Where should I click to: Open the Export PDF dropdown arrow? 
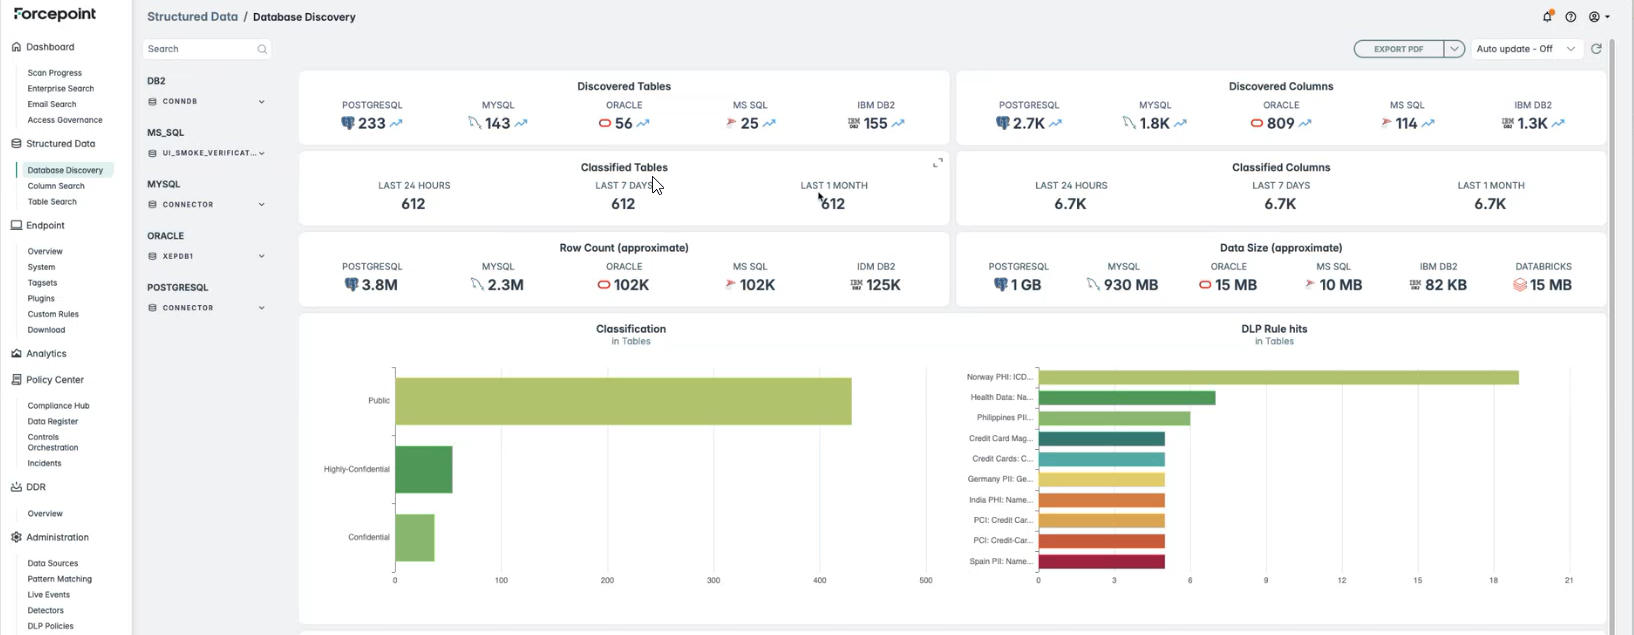(x=1454, y=49)
